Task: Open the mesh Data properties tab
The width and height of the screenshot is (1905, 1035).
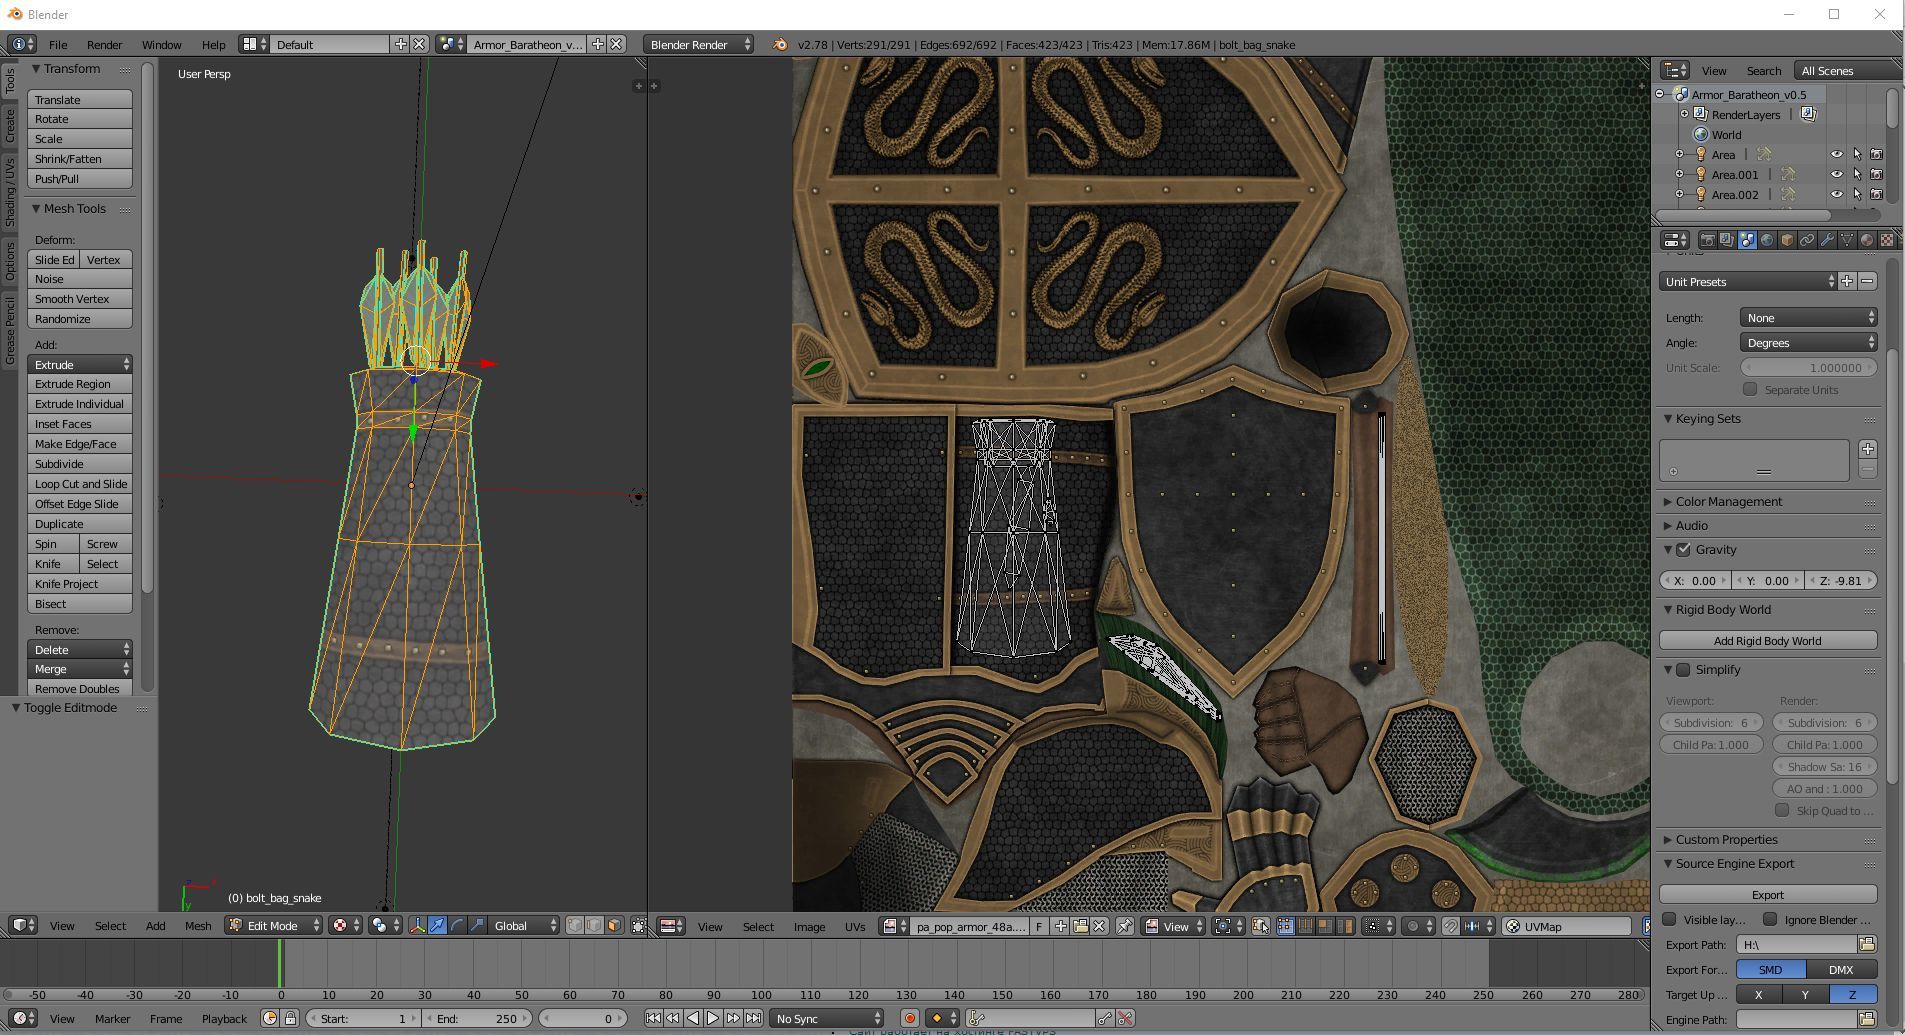Action: 1847,240
